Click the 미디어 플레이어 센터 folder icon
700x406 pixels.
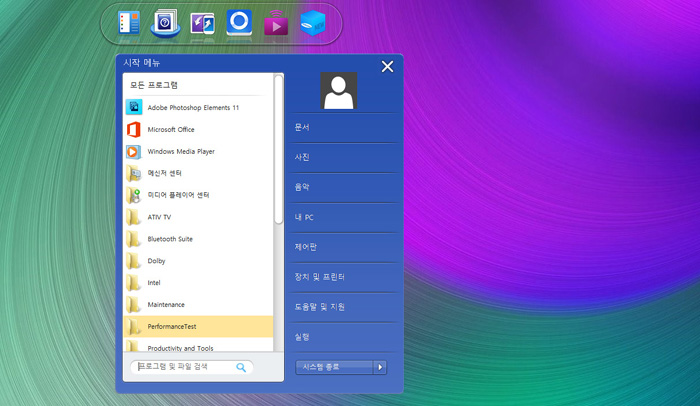point(133,195)
